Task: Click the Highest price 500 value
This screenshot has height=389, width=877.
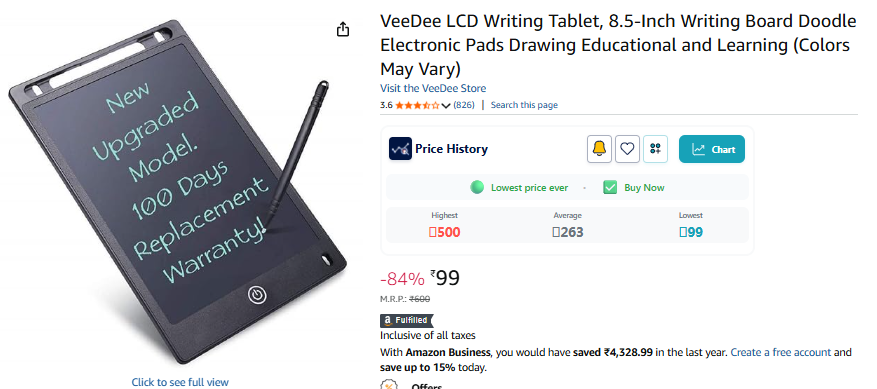Action: click(x=445, y=232)
